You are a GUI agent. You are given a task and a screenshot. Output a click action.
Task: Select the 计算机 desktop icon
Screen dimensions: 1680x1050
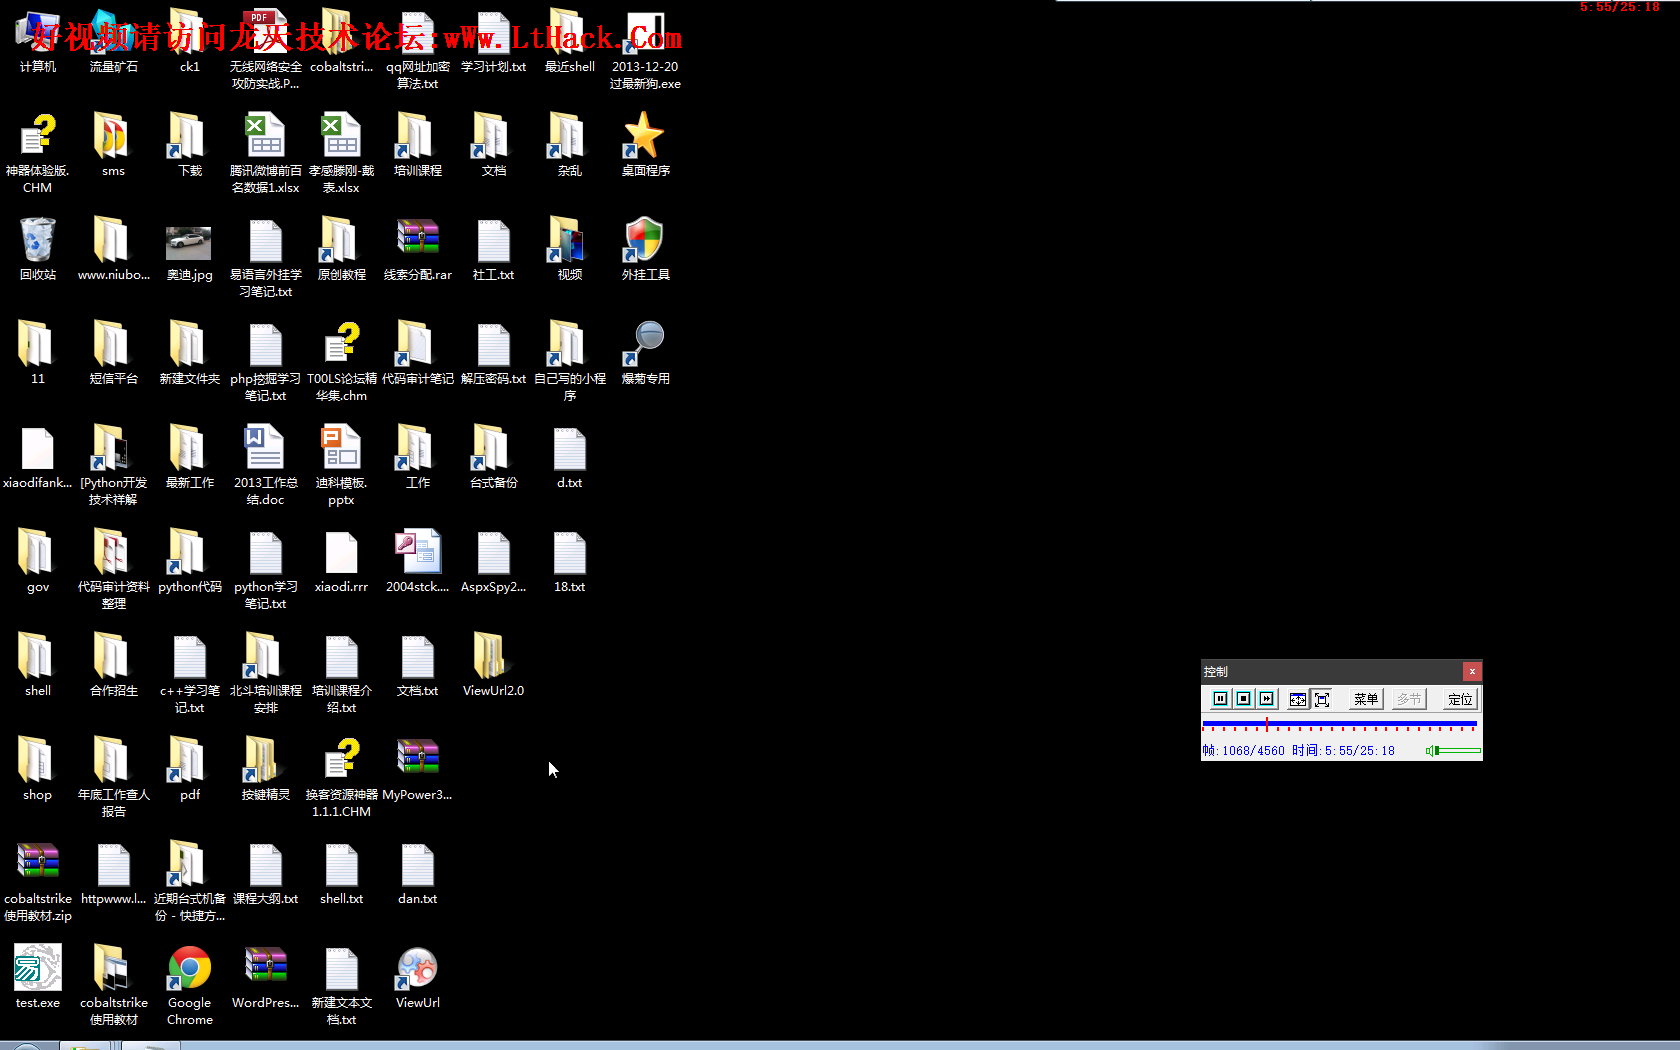[38, 40]
